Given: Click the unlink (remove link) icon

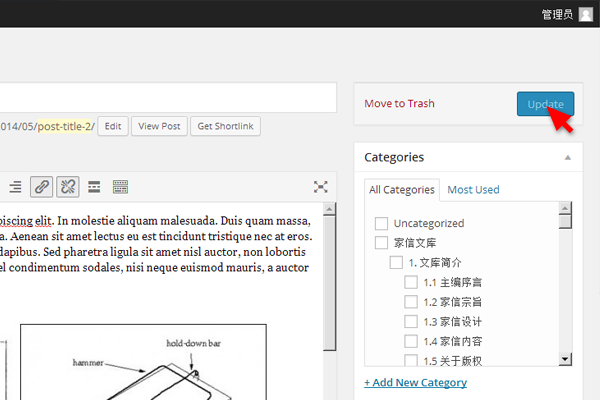Looking at the screenshot, I should 68,187.
